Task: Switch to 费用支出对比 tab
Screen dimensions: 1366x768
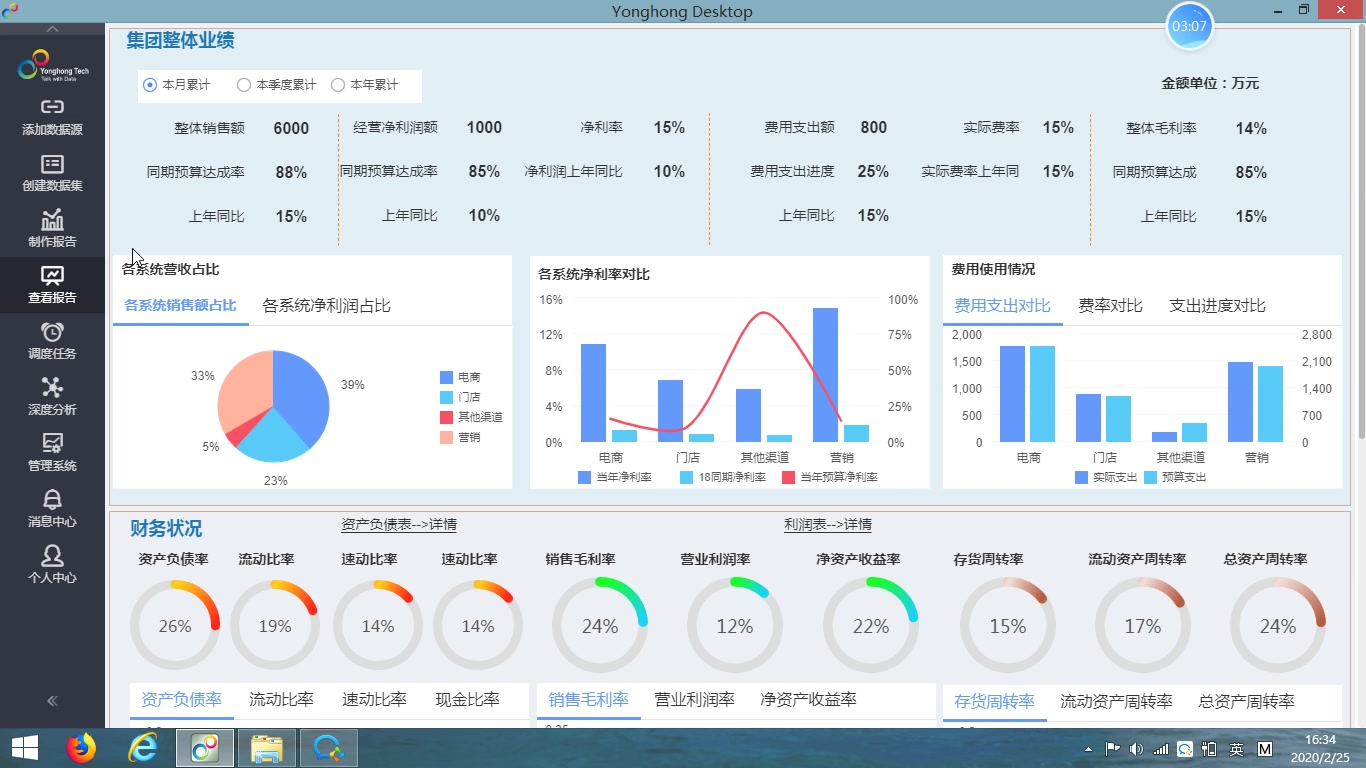Action: point(1002,306)
